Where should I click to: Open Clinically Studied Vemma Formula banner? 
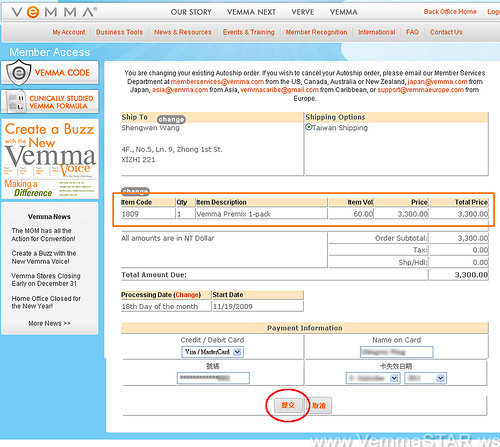pos(50,102)
